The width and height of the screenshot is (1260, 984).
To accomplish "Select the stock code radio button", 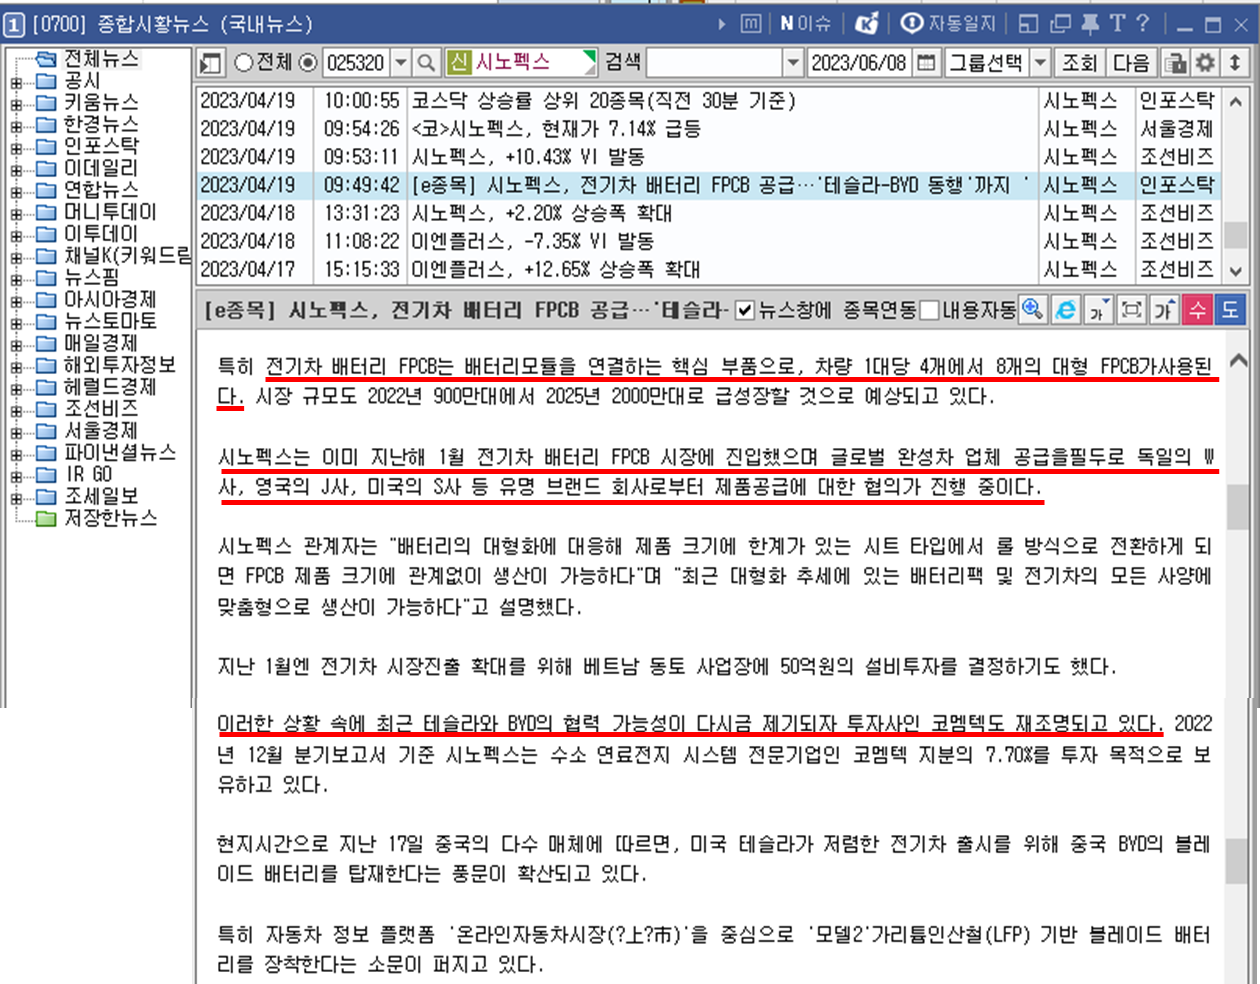I will 309,63.
